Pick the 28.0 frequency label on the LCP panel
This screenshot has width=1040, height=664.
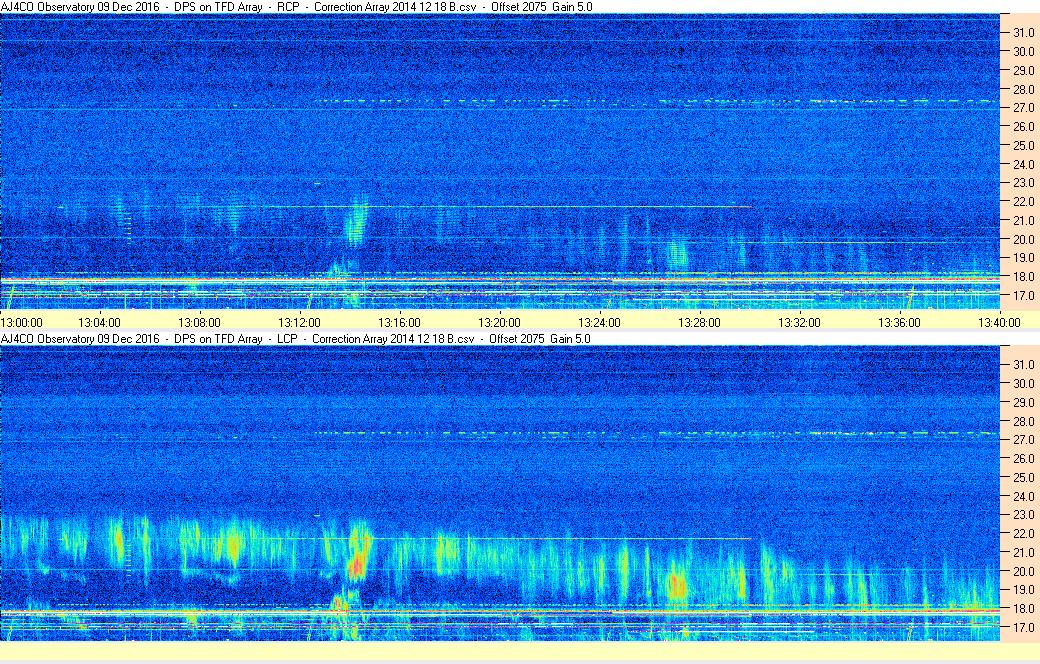click(1023, 421)
